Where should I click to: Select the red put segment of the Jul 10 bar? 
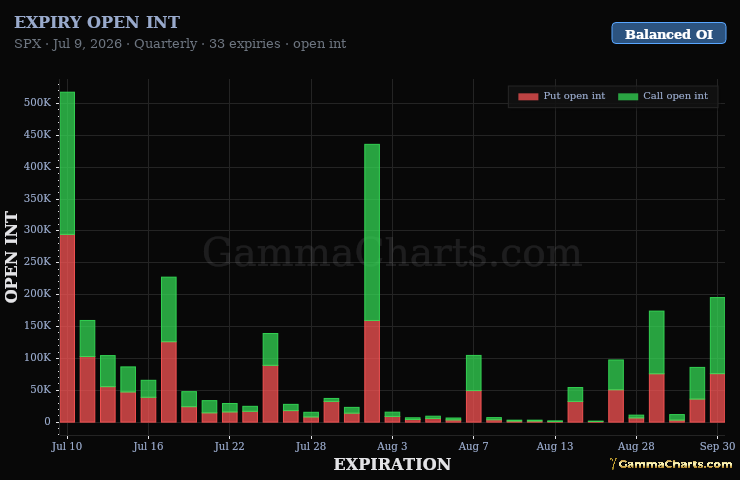pyautogui.click(x=67, y=328)
